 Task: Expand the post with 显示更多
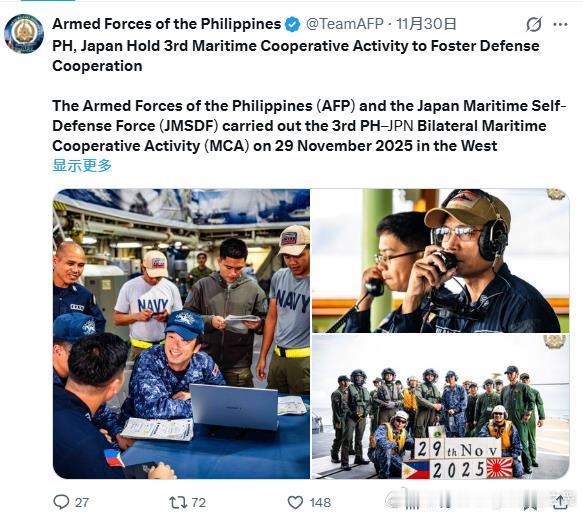pos(82,165)
